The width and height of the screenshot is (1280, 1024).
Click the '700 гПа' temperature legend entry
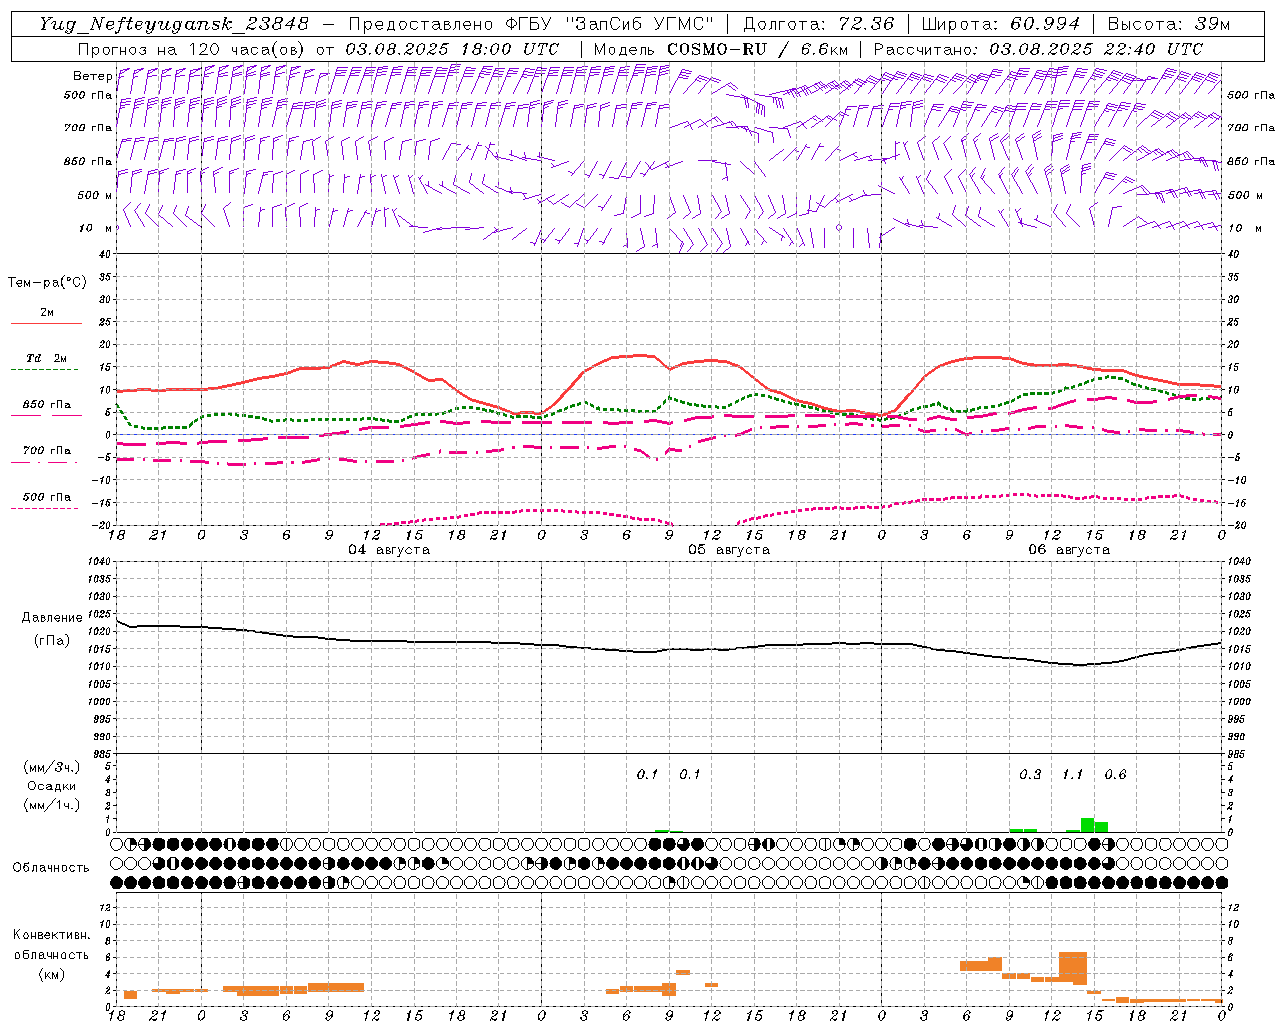coord(47,451)
